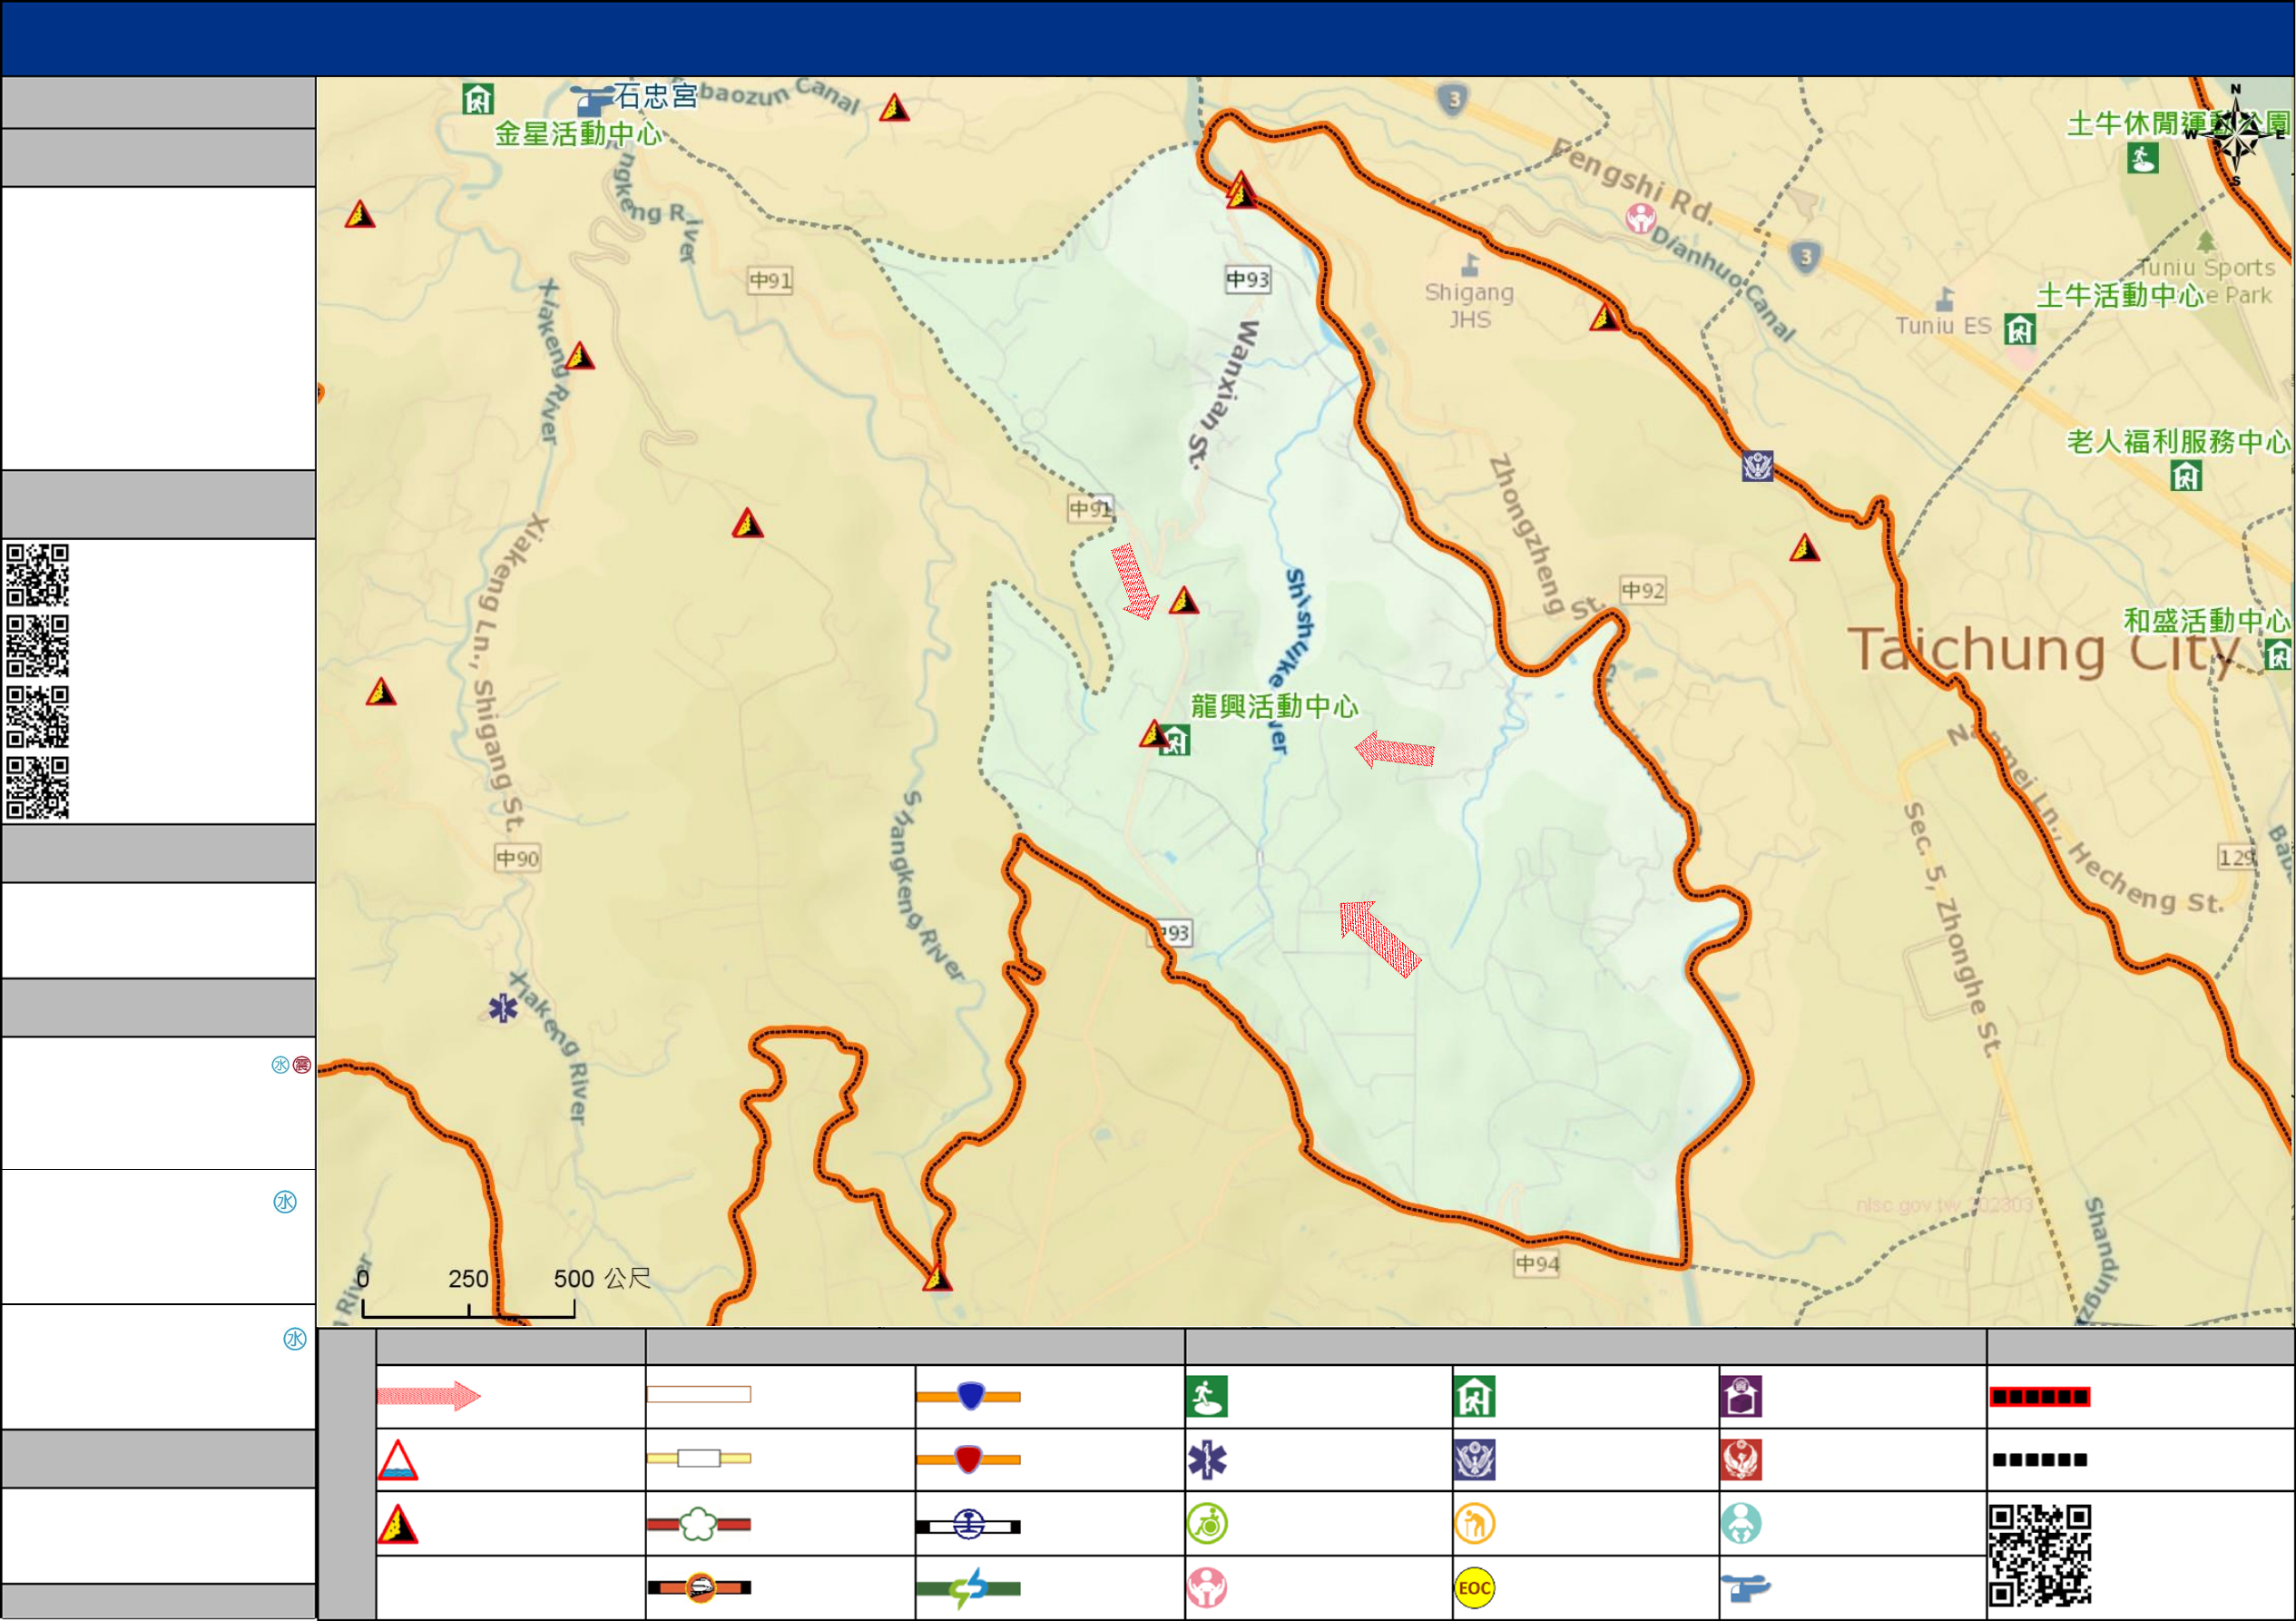Select the railway line symbol in legend
Viewport: 2296px width, 1621px height.
click(968, 1525)
